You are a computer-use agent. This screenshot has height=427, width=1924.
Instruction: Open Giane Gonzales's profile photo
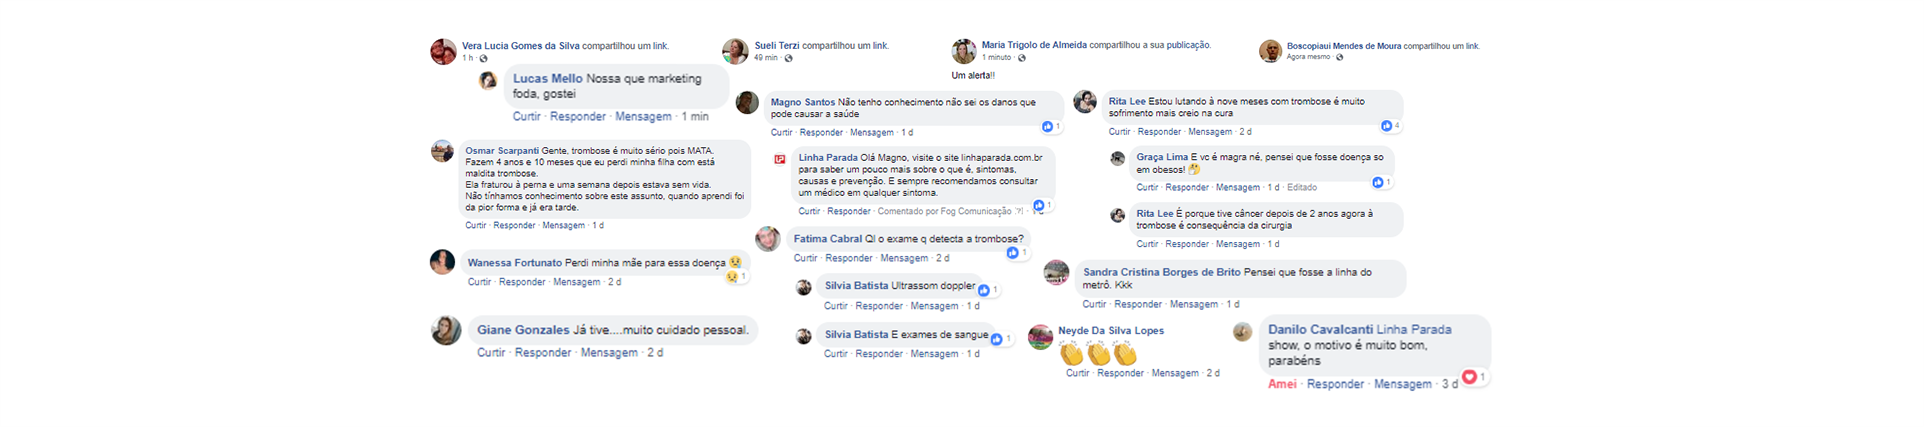(446, 330)
